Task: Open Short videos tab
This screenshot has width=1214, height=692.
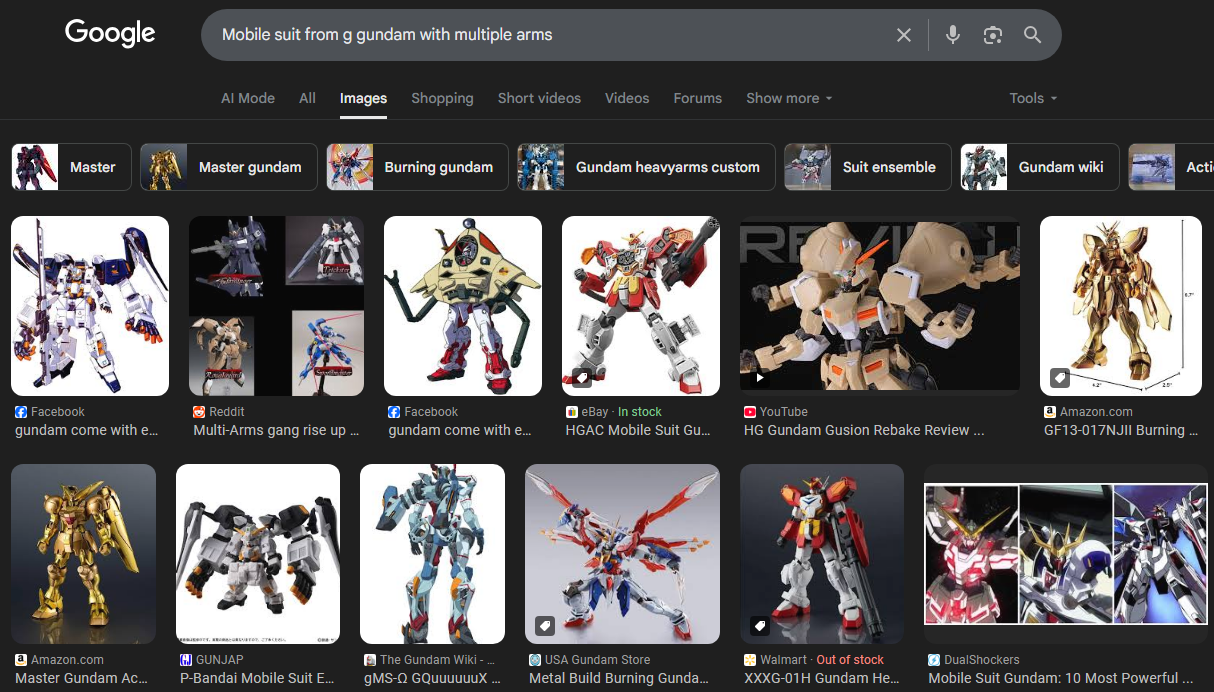Action: point(539,98)
